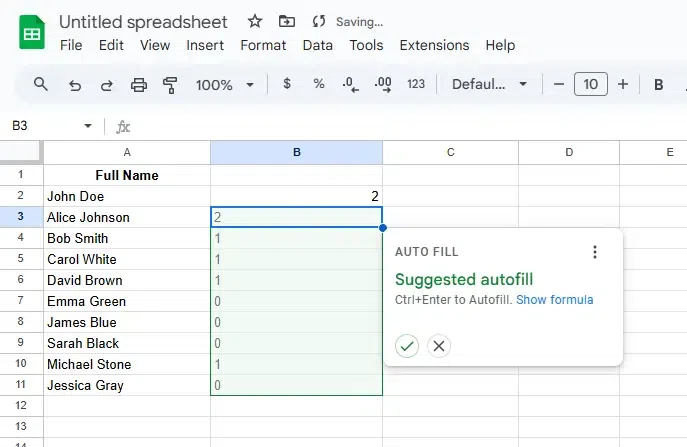Reject the suggested autofill with X

(438, 346)
